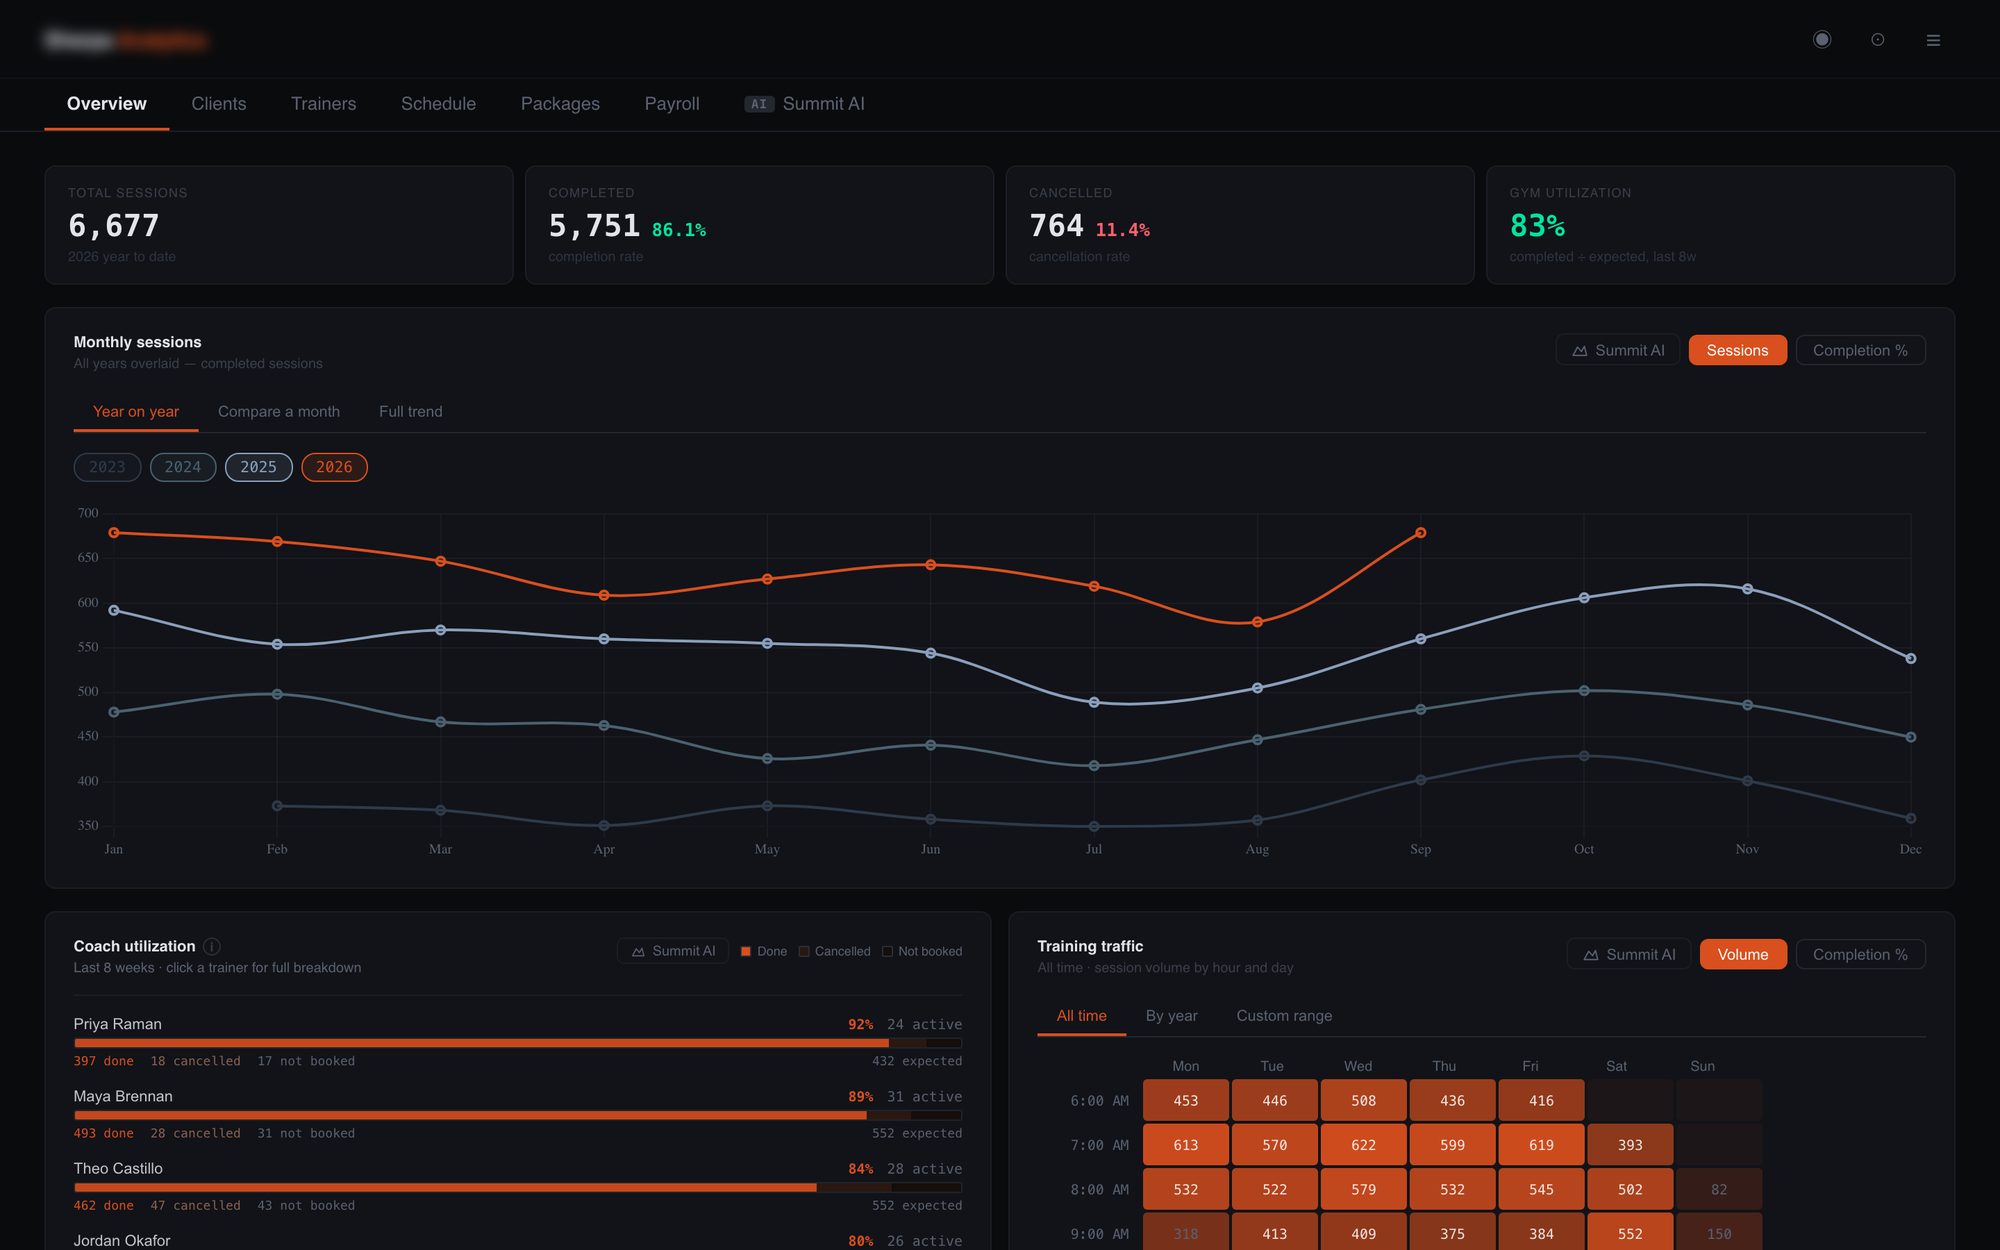The image size is (2000, 1250).
Task: Click the Total Sessions 6,677 card
Action: click(x=279, y=225)
